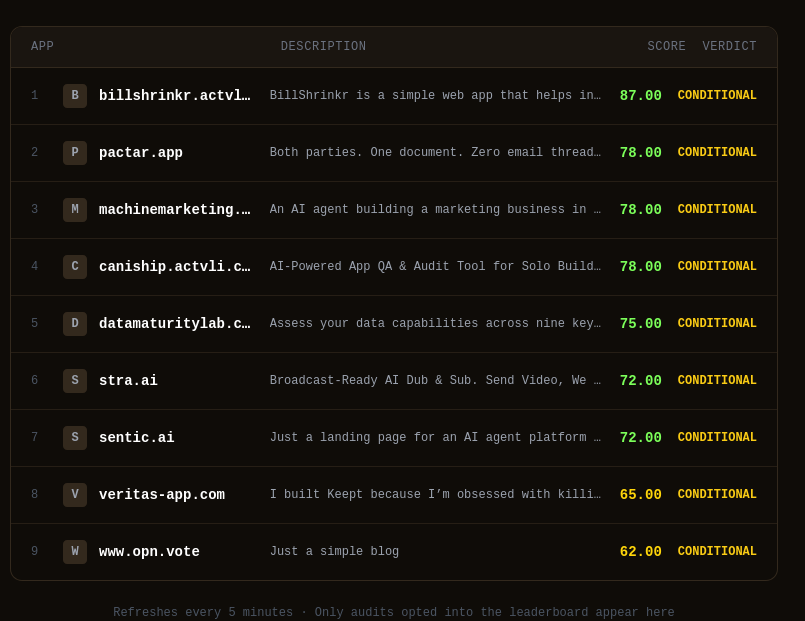Click the C avatar icon for caniship
This screenshot has width=805, height=621.
75,267
